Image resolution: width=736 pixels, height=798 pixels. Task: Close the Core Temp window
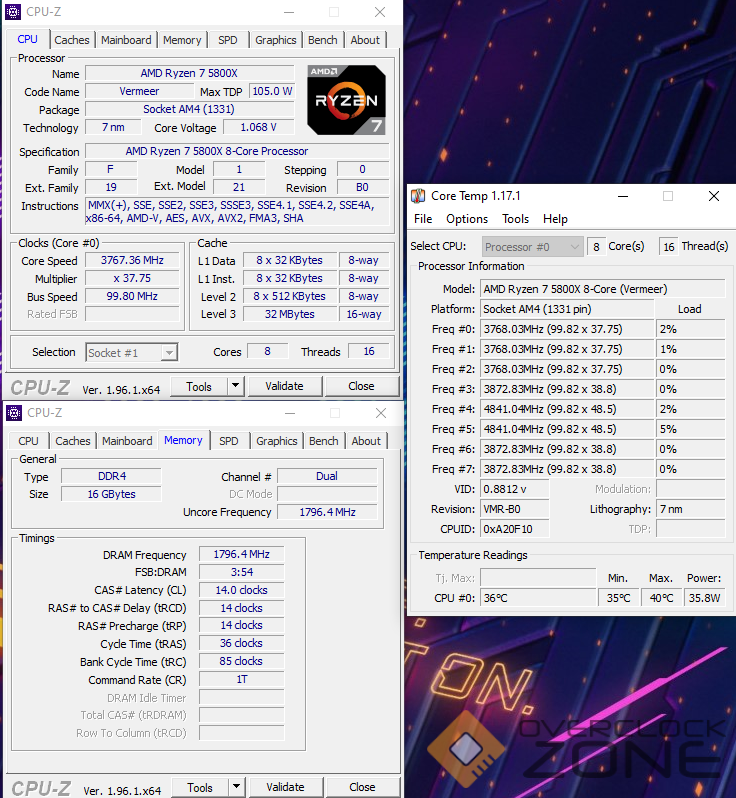(x=714, y=196)
